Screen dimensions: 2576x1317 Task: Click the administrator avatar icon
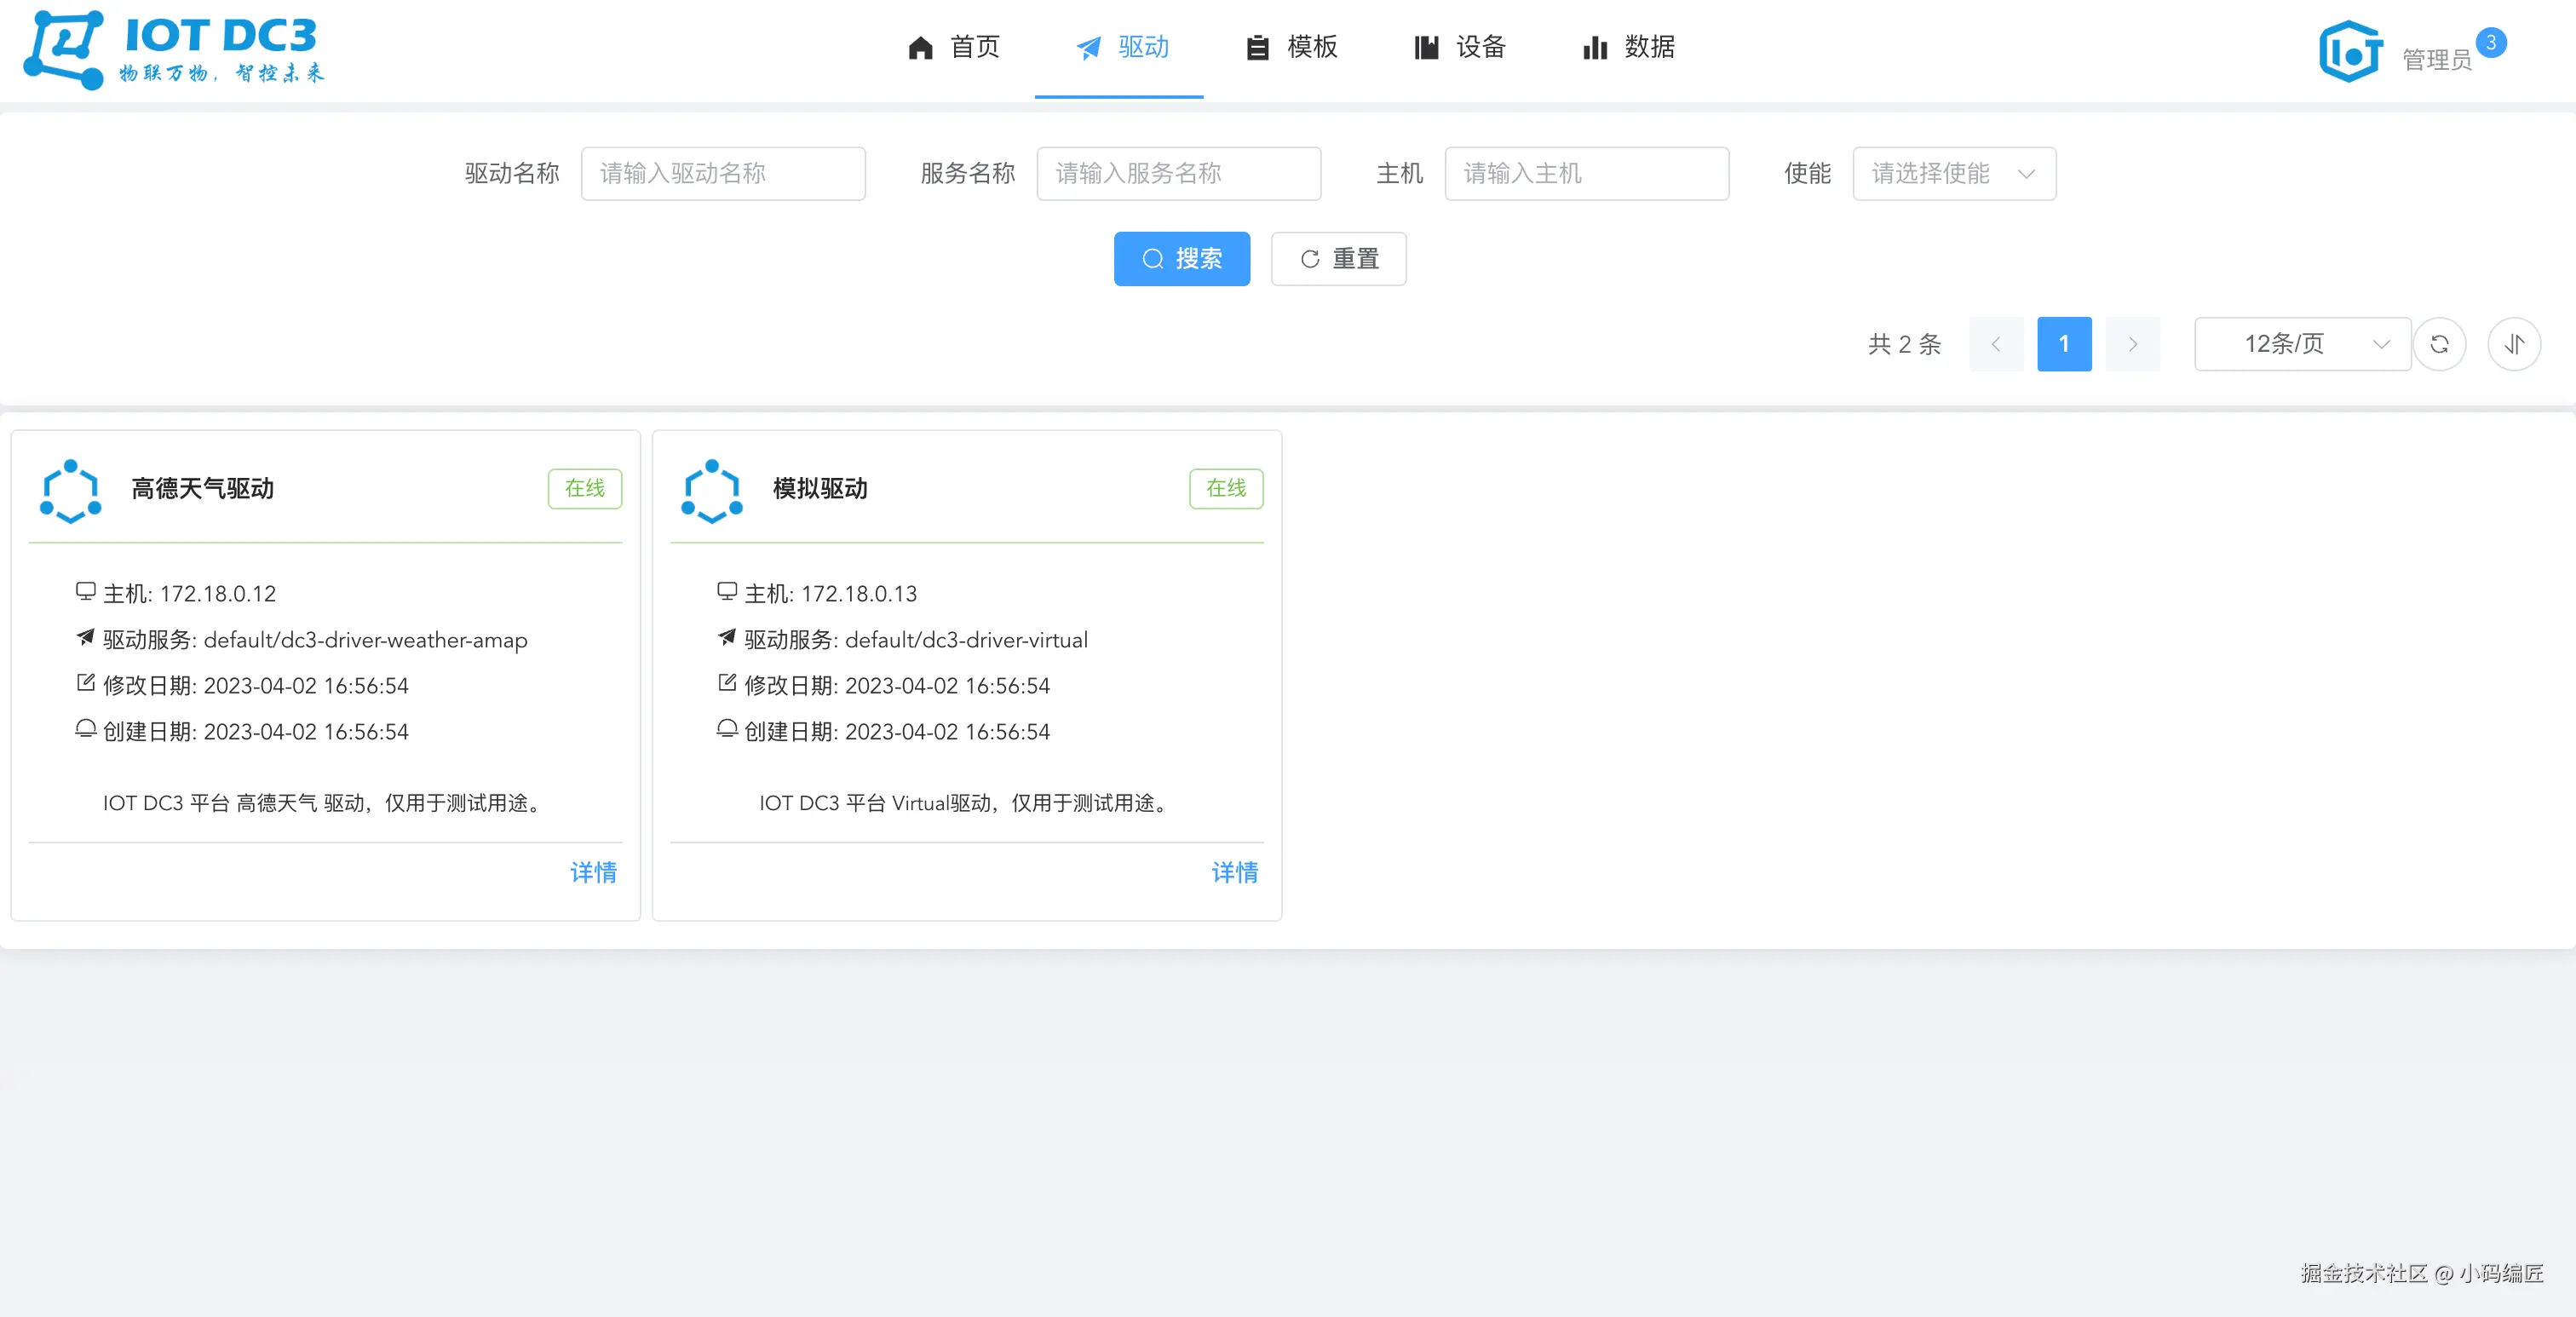(x=2350, y=52)
